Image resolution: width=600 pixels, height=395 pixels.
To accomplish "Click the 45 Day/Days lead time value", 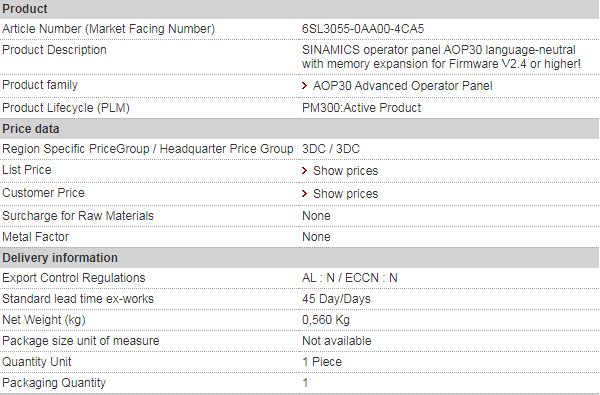I will (336, 299).
